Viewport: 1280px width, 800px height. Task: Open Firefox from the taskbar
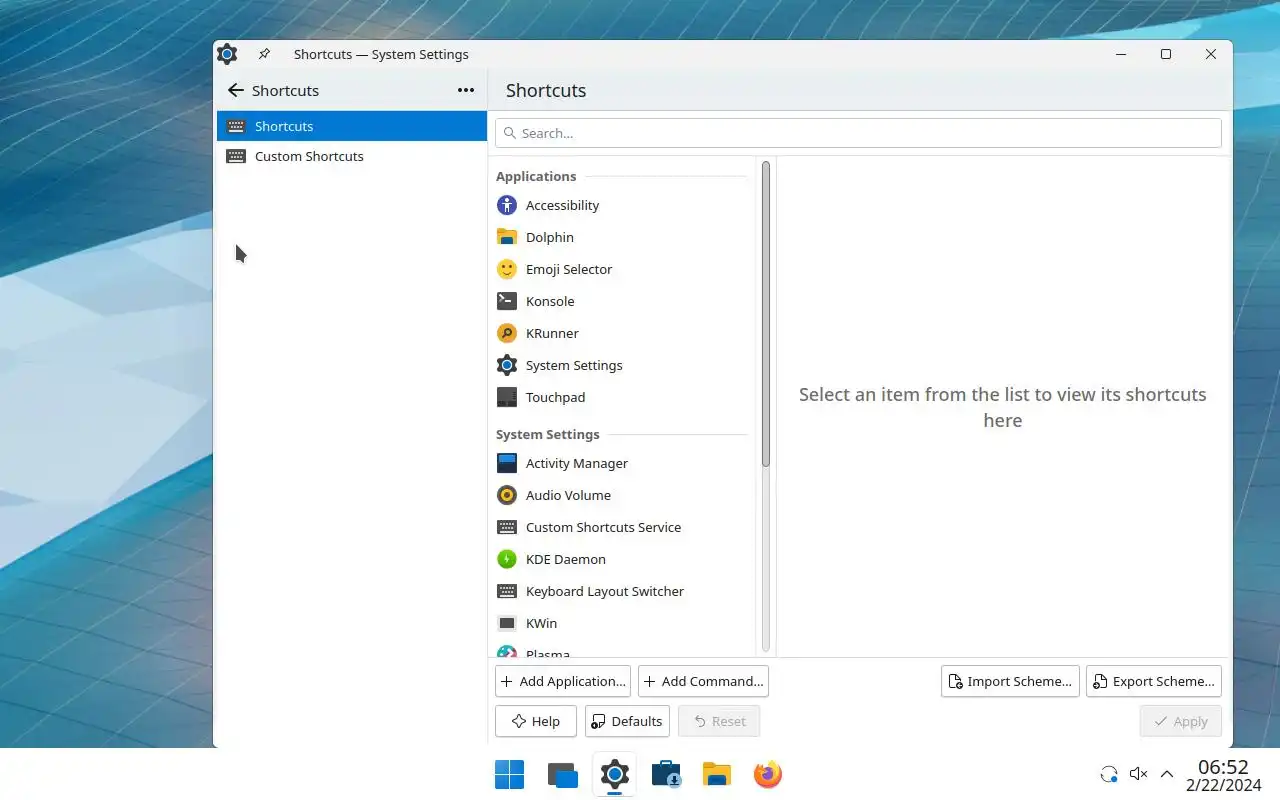pyautogui.click(x=768, y=774)
